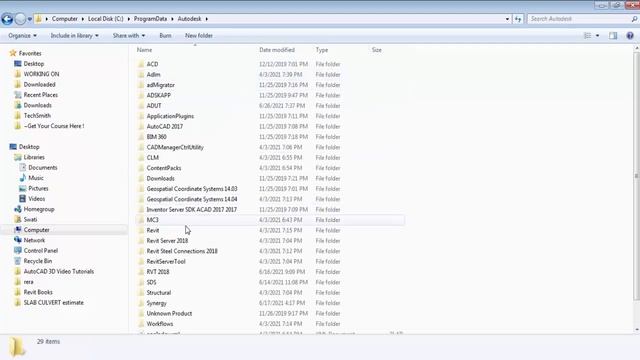The image size is (640, 360).
Task: Click Local Disk (C:) in the breadcrumb
Action: click(106, 19)
